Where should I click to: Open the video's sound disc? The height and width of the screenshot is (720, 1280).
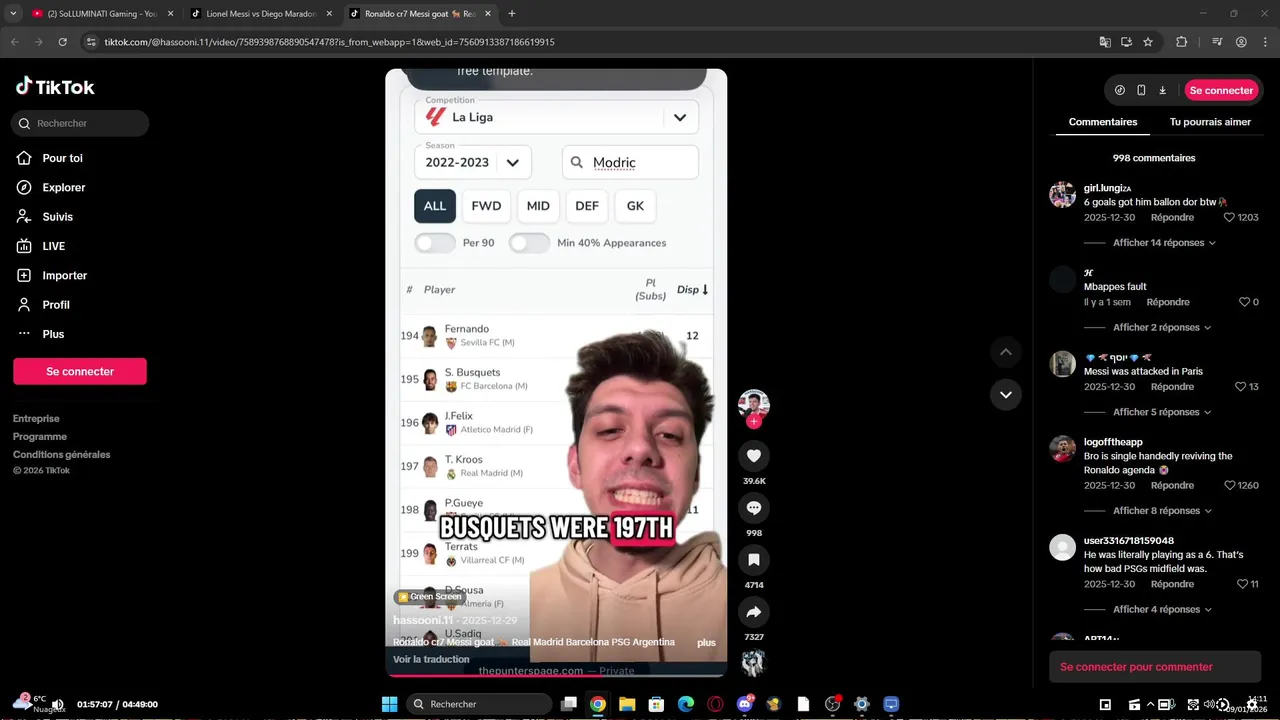pyautogui.click(x=753, y=663)
